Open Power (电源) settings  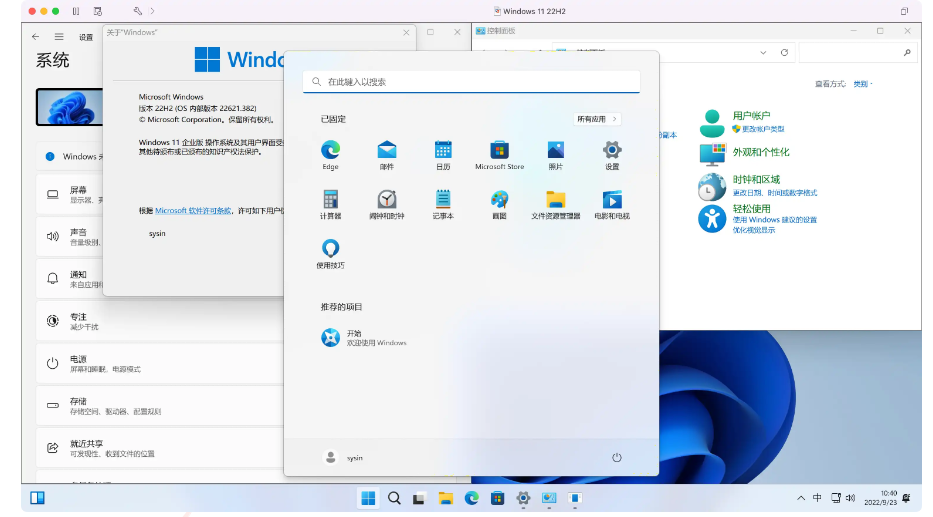point(159,364)
